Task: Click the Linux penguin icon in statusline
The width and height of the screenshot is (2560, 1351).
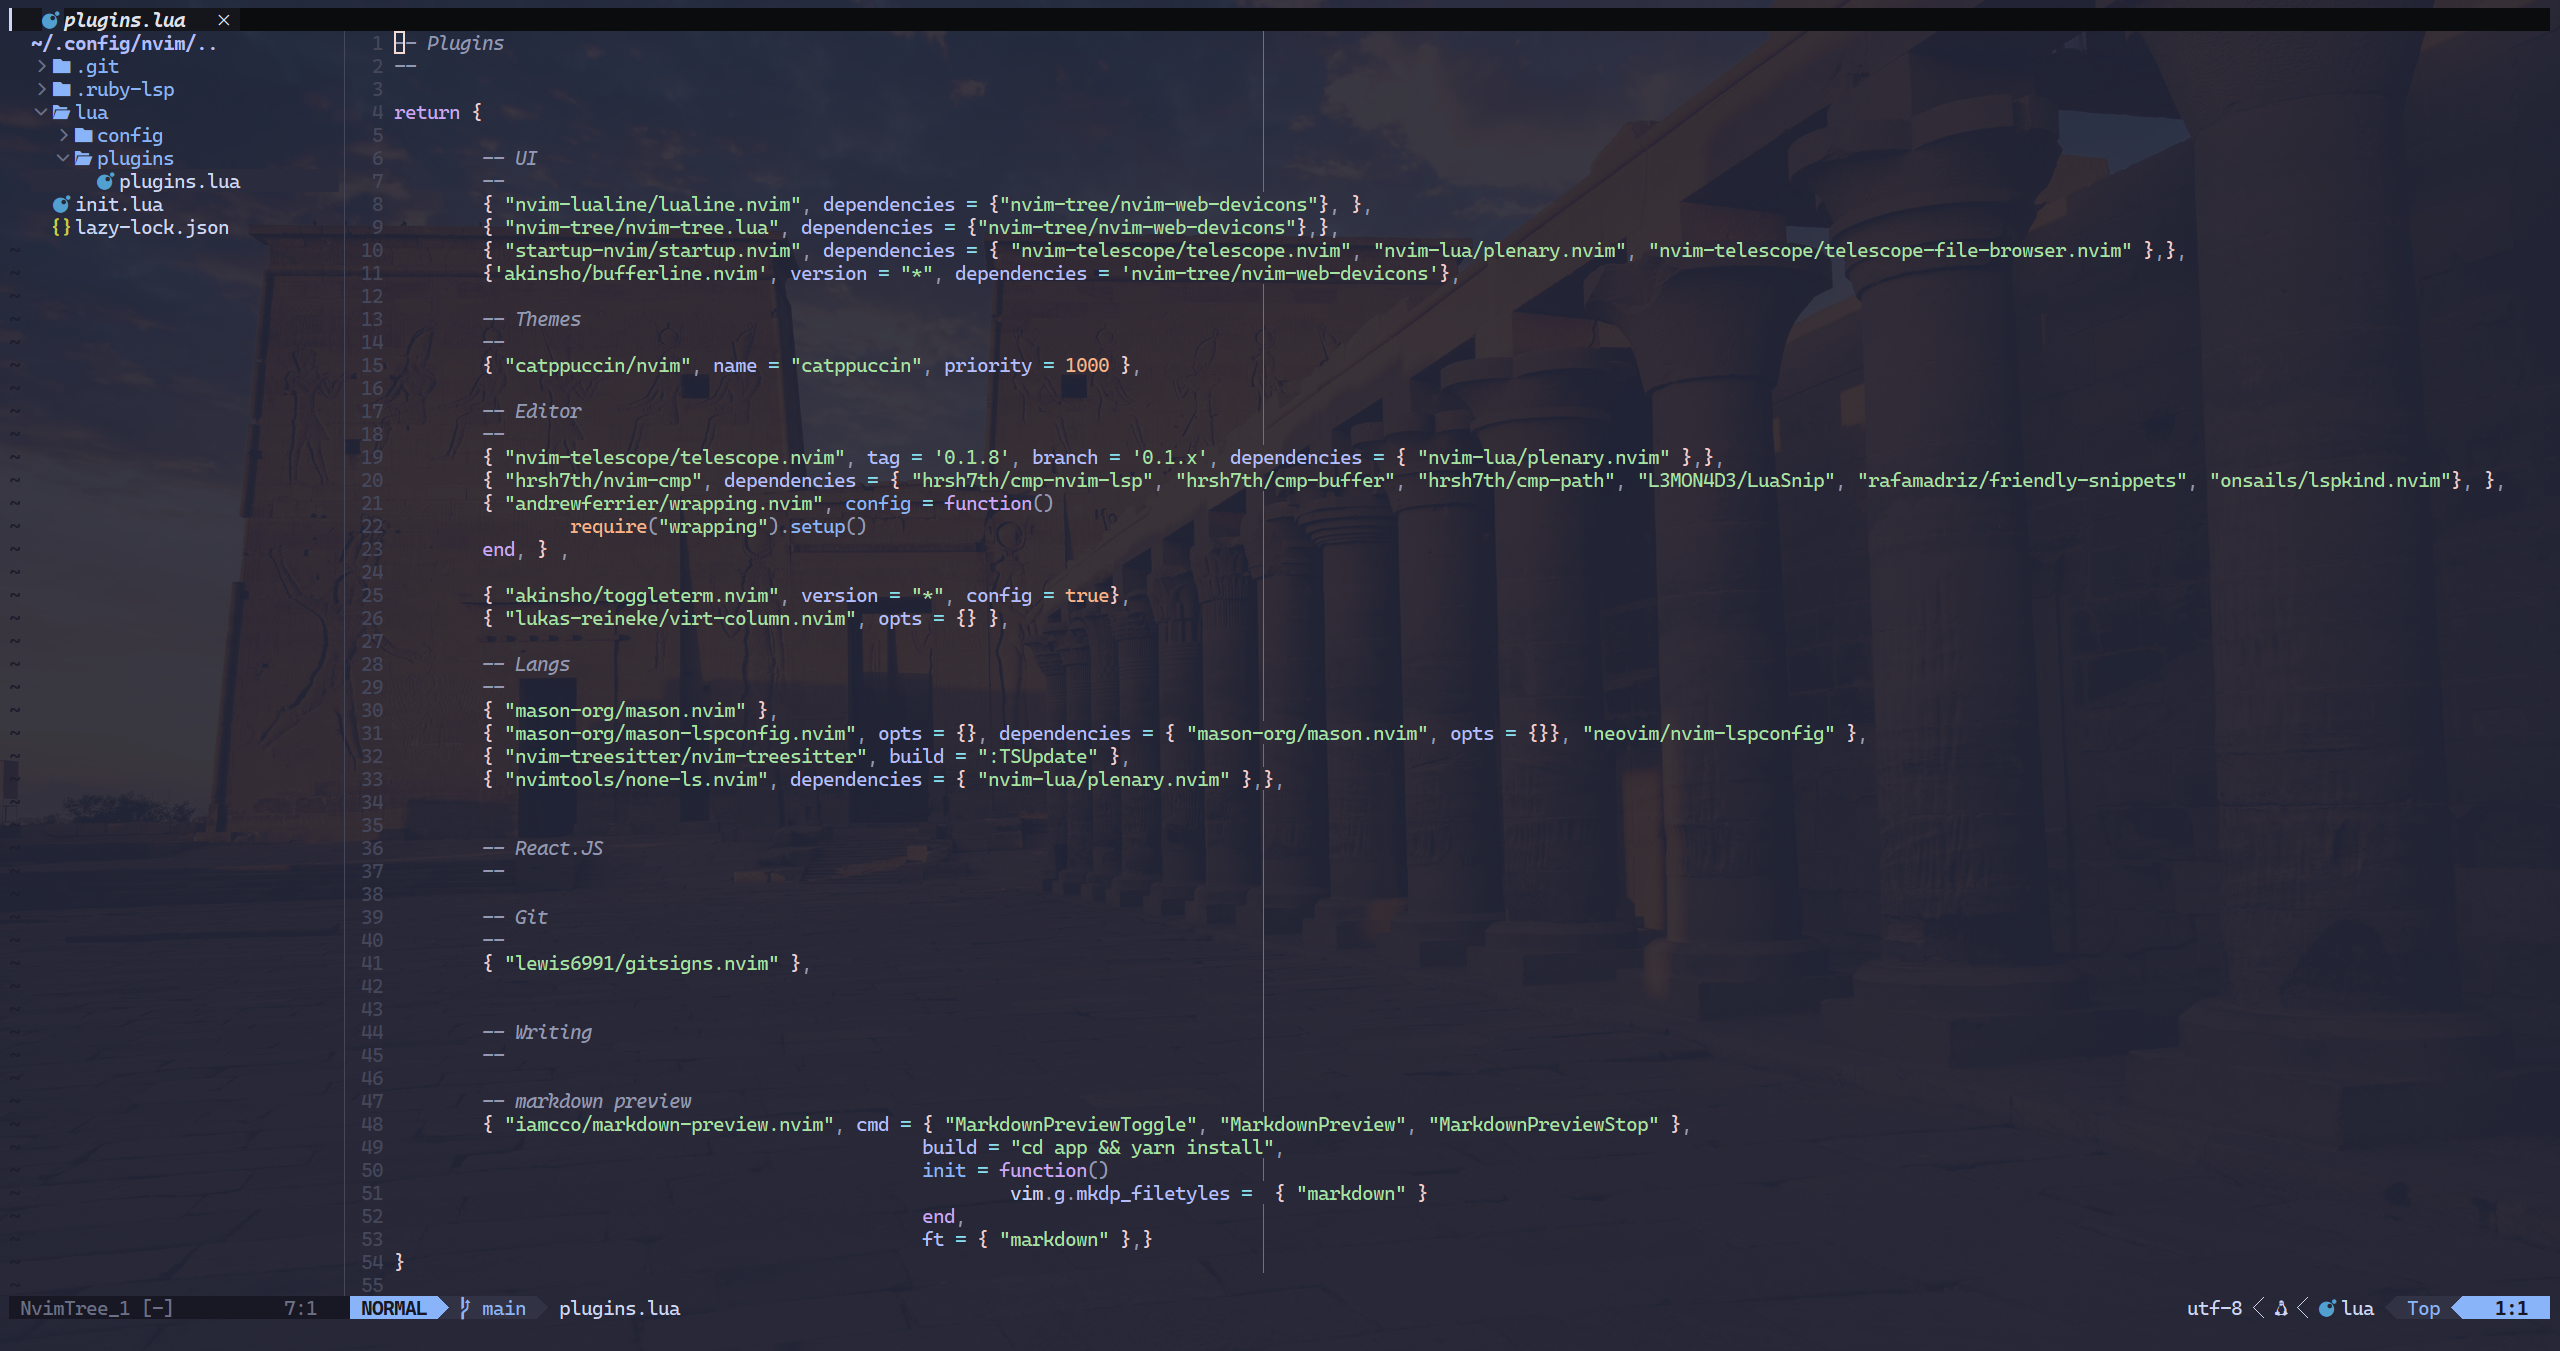Action: click(x=2281, y=1308)
